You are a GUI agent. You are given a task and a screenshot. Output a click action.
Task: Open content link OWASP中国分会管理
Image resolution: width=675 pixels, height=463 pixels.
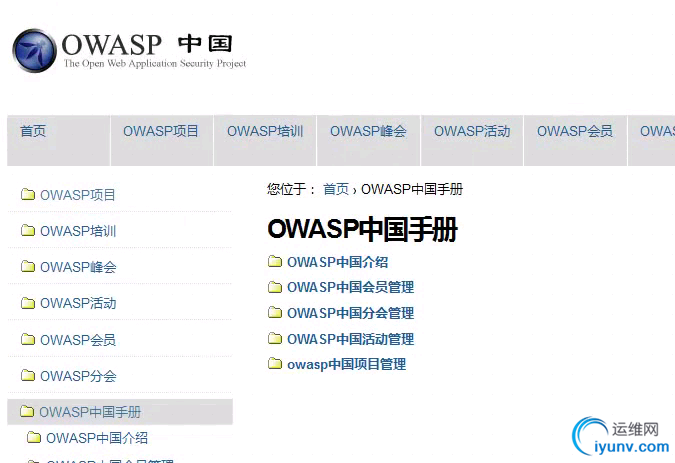click(350, 313)
